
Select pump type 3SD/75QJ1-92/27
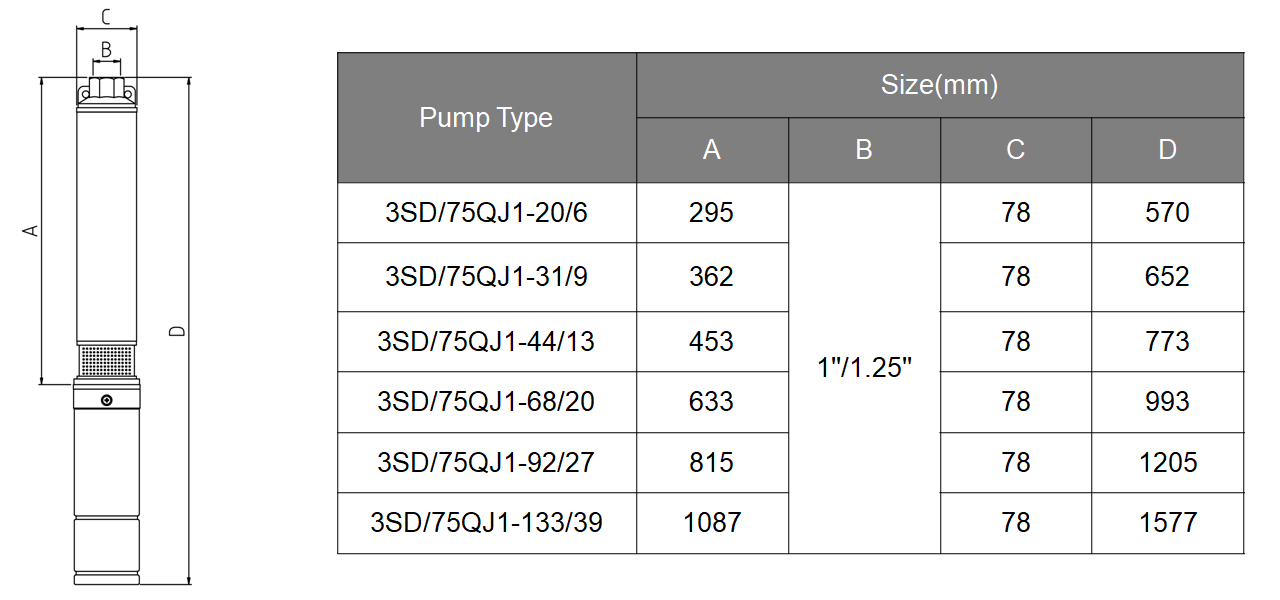coord(486,463)
